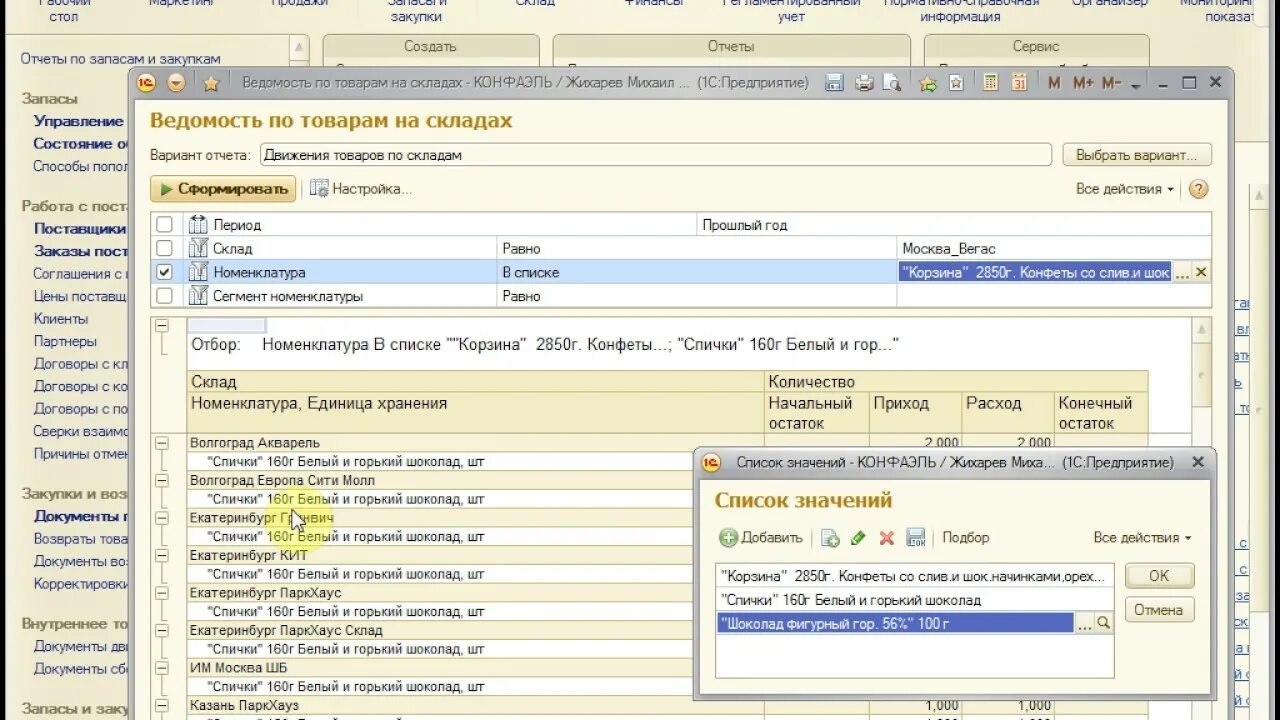Image resolution: width=1280 pixels, height=720 pixels.
Task: Click the Выбрать вариант... button
Action: pyautogui.click(x=1137, y=155)
